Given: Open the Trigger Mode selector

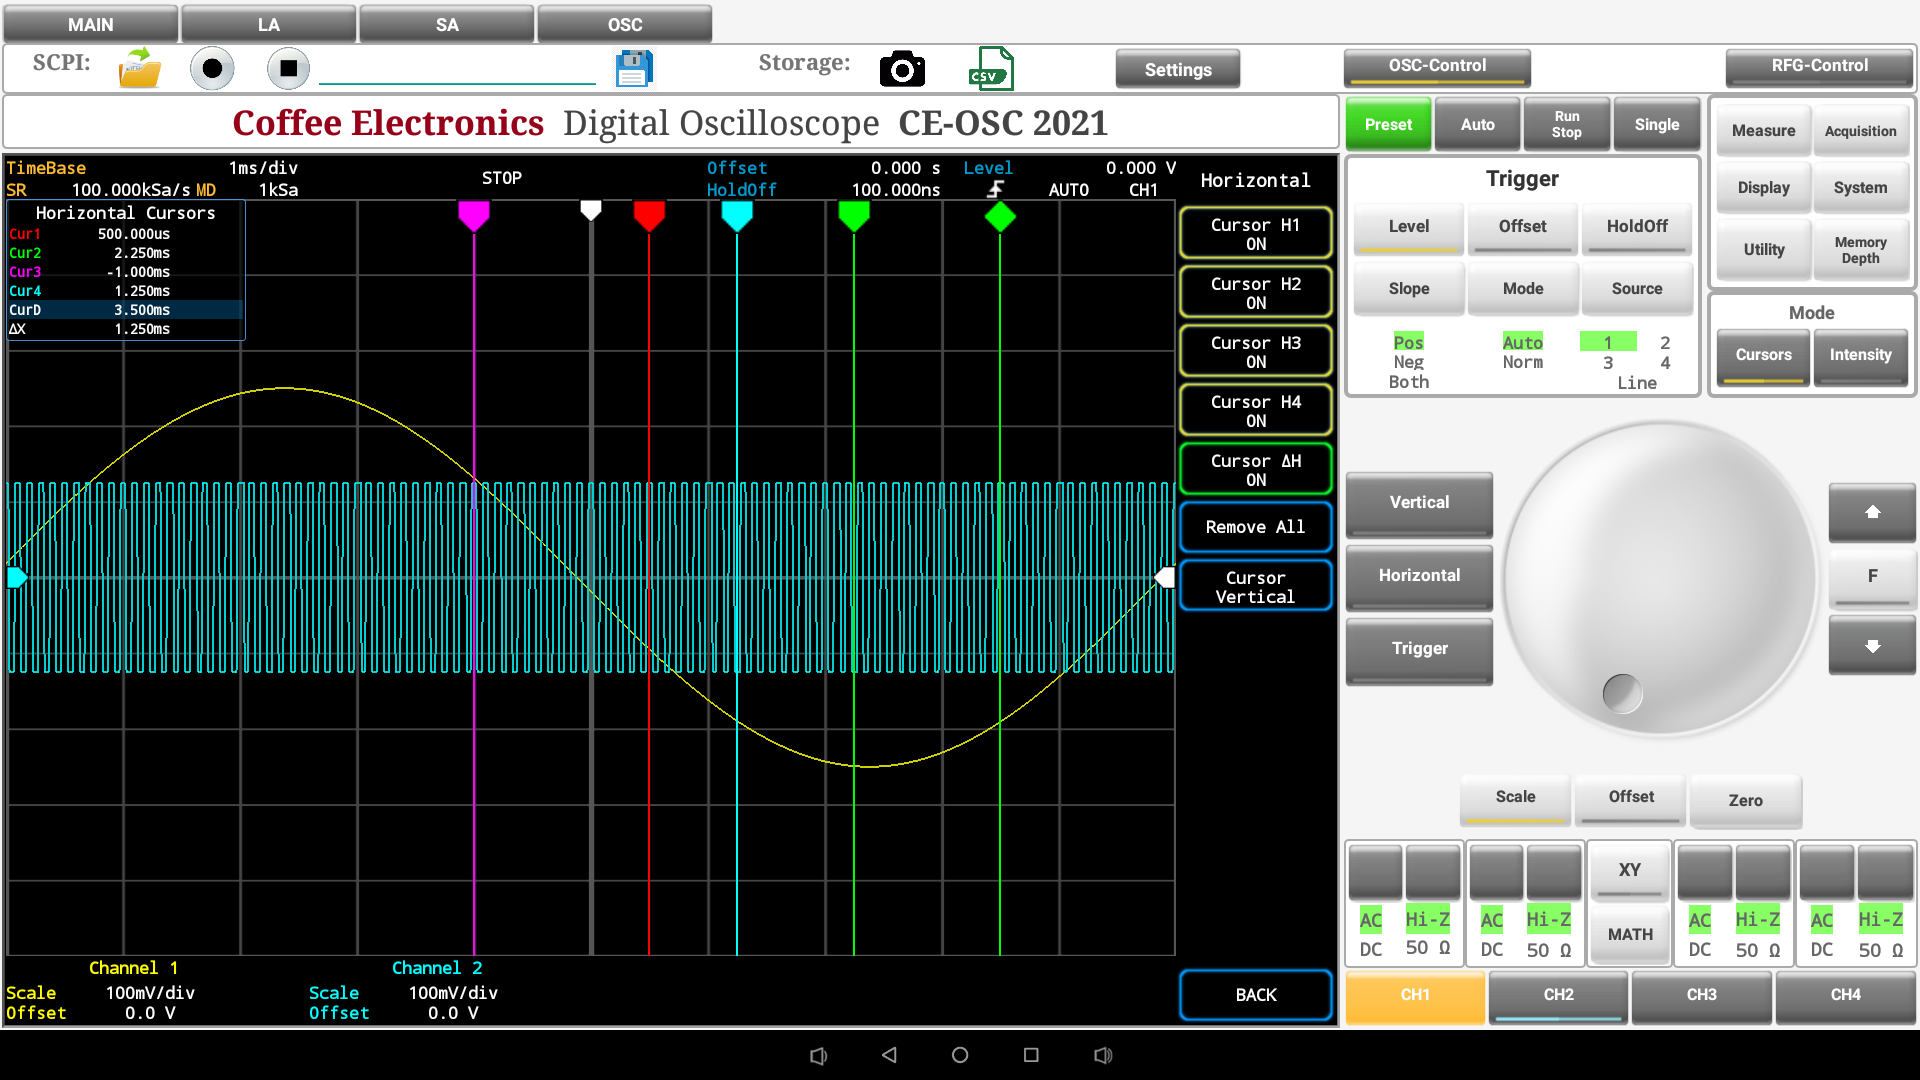Looking at the screenshot, I should (x=1522, y=288).
